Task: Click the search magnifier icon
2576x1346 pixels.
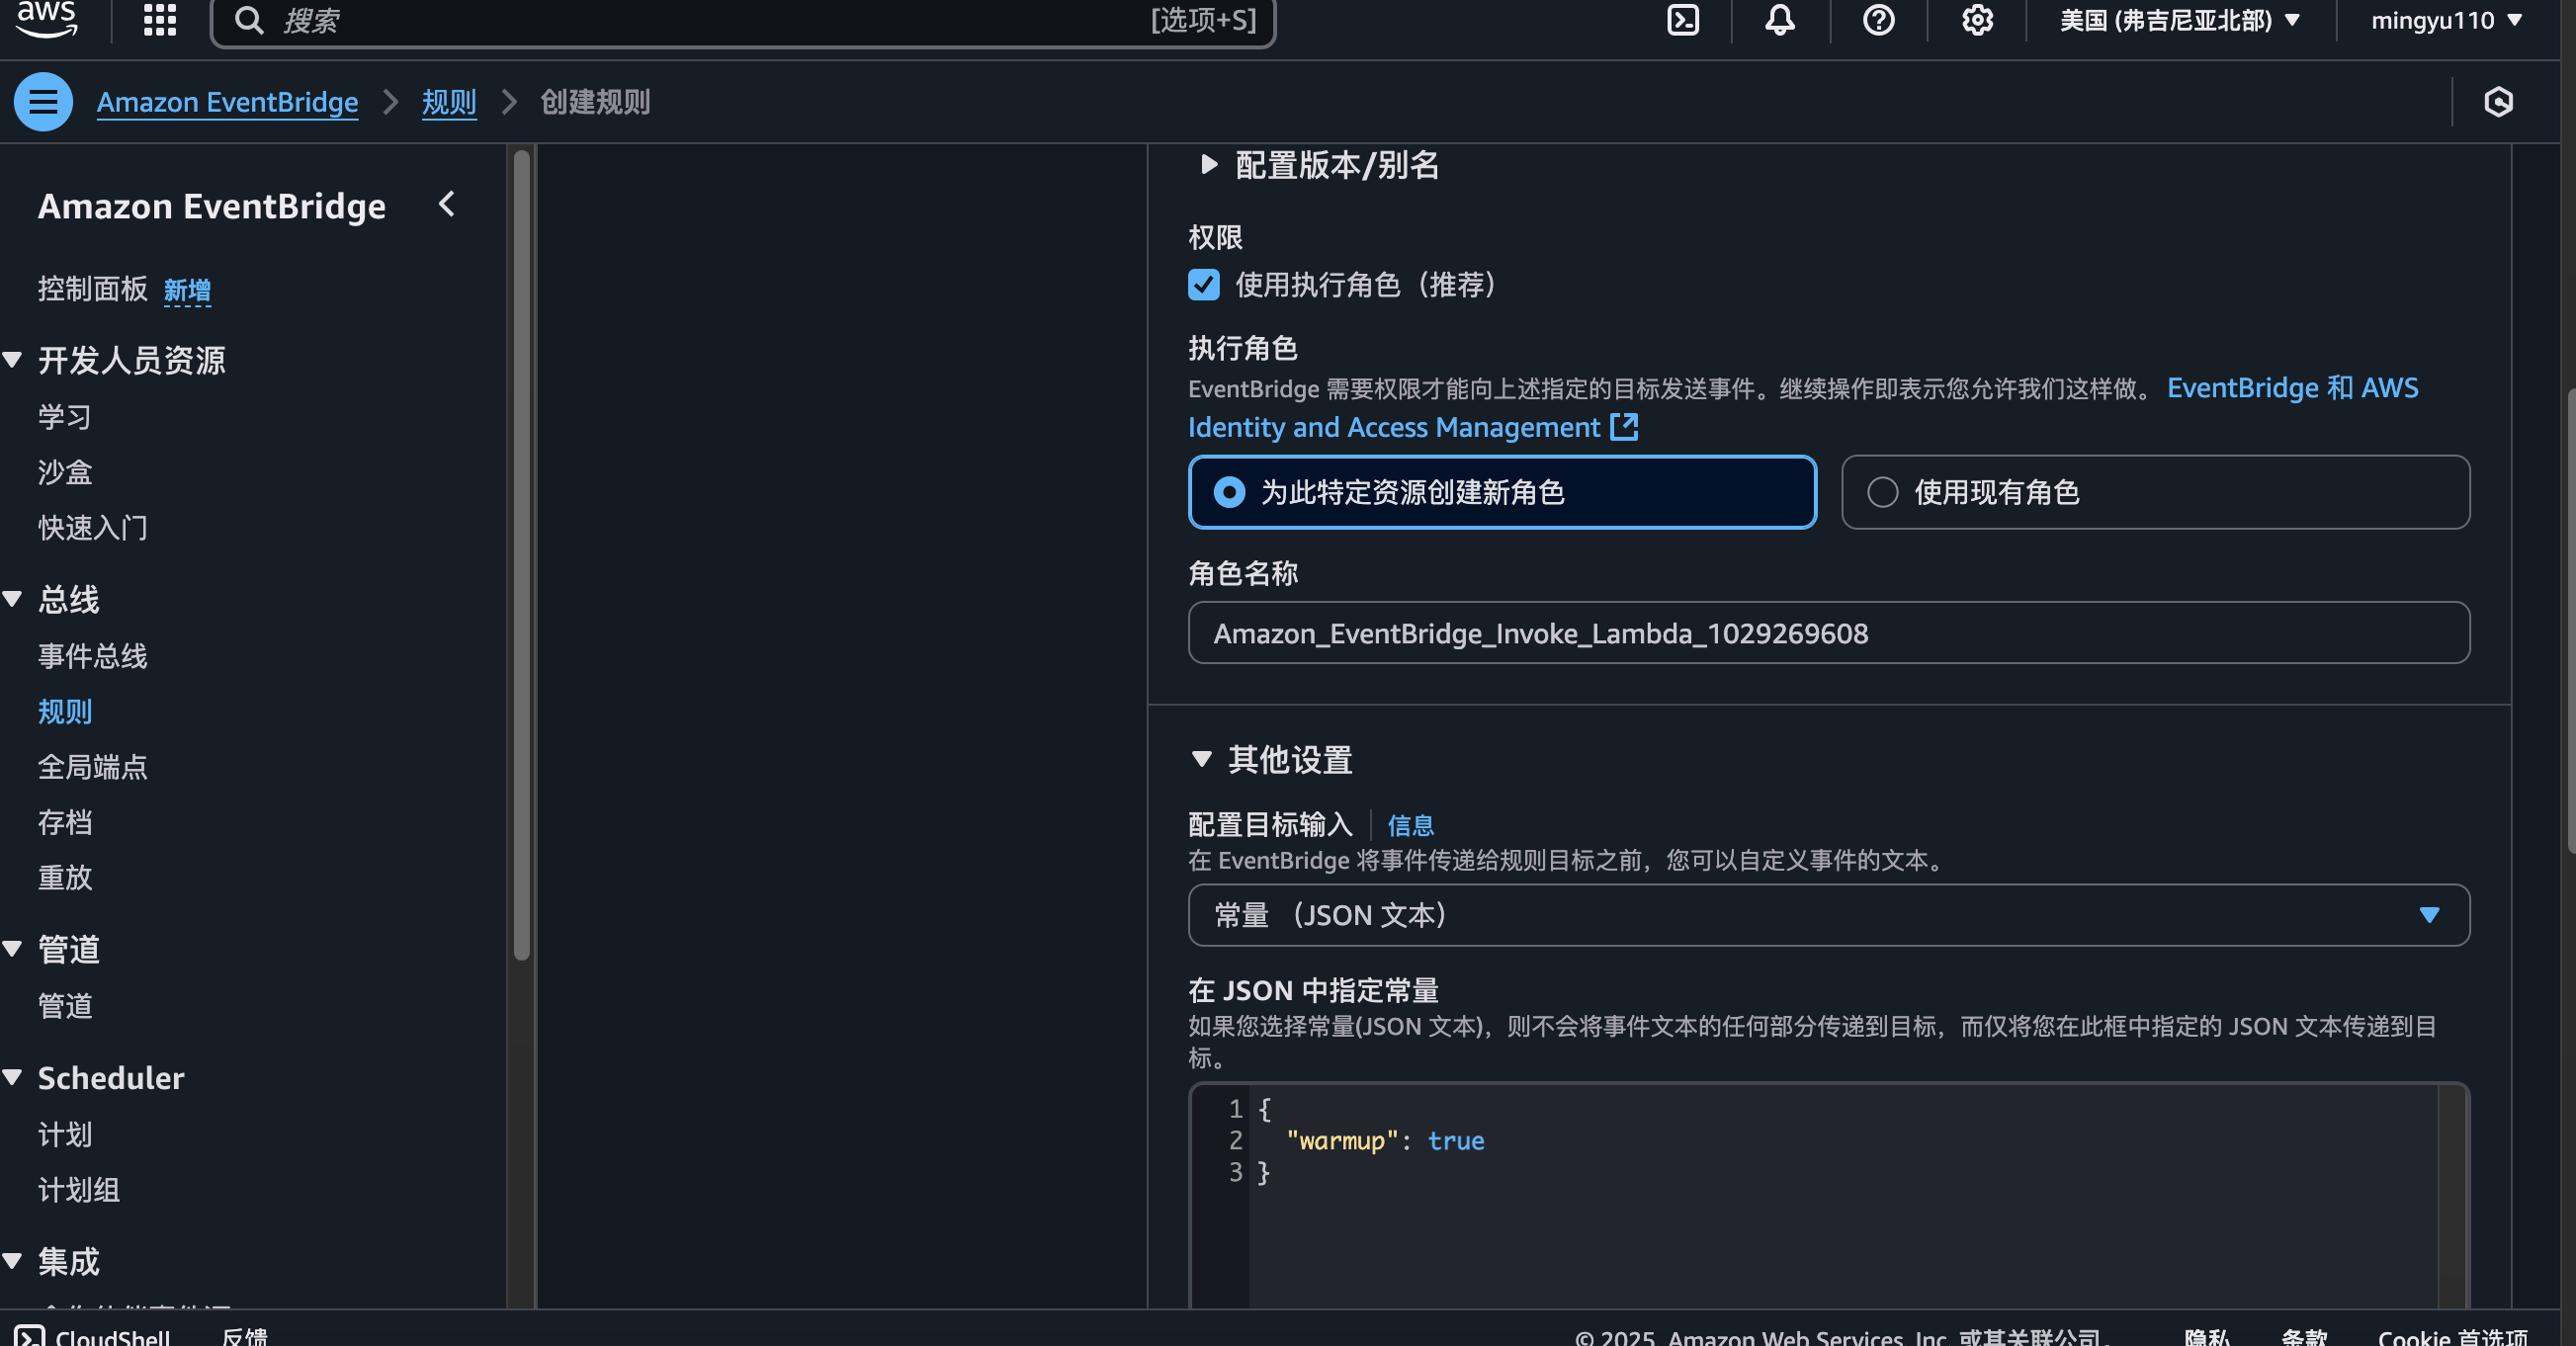Action: pyautogui.click(x=249, y=20)
